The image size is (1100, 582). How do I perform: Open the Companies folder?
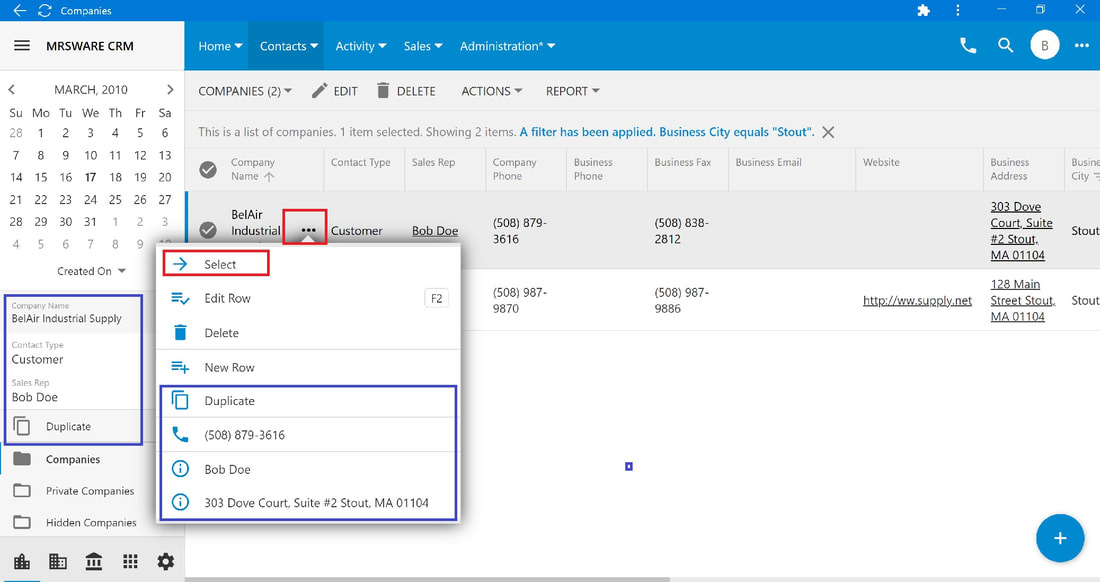tap(73, 459)
